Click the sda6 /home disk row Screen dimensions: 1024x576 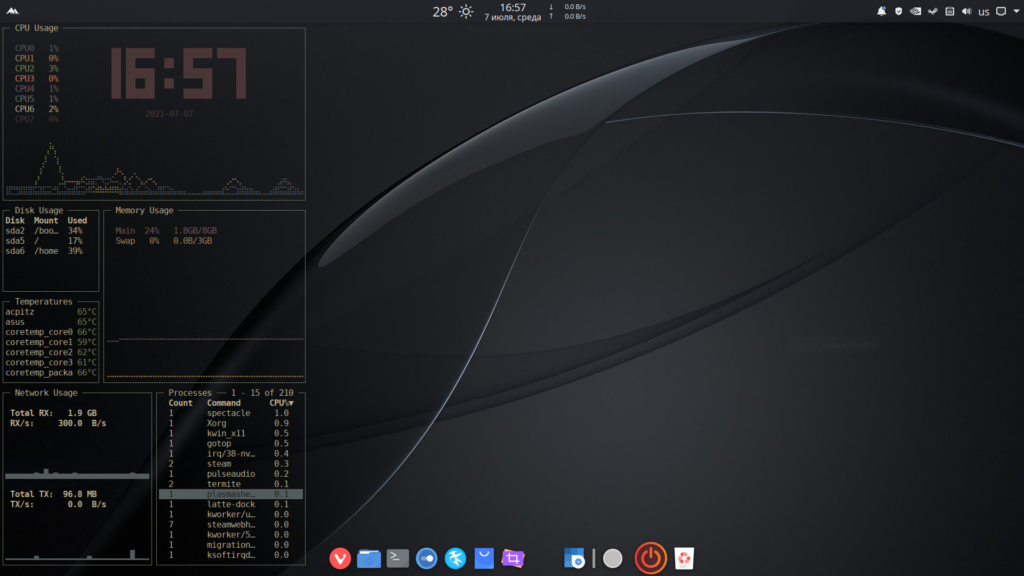[44, 251]
